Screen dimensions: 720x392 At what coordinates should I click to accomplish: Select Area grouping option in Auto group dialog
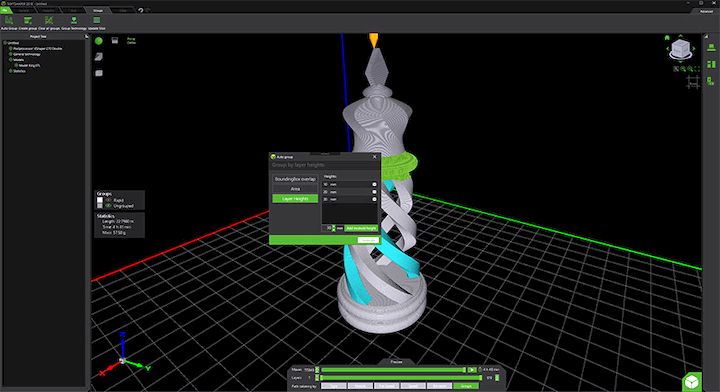[x=295, y=189]
